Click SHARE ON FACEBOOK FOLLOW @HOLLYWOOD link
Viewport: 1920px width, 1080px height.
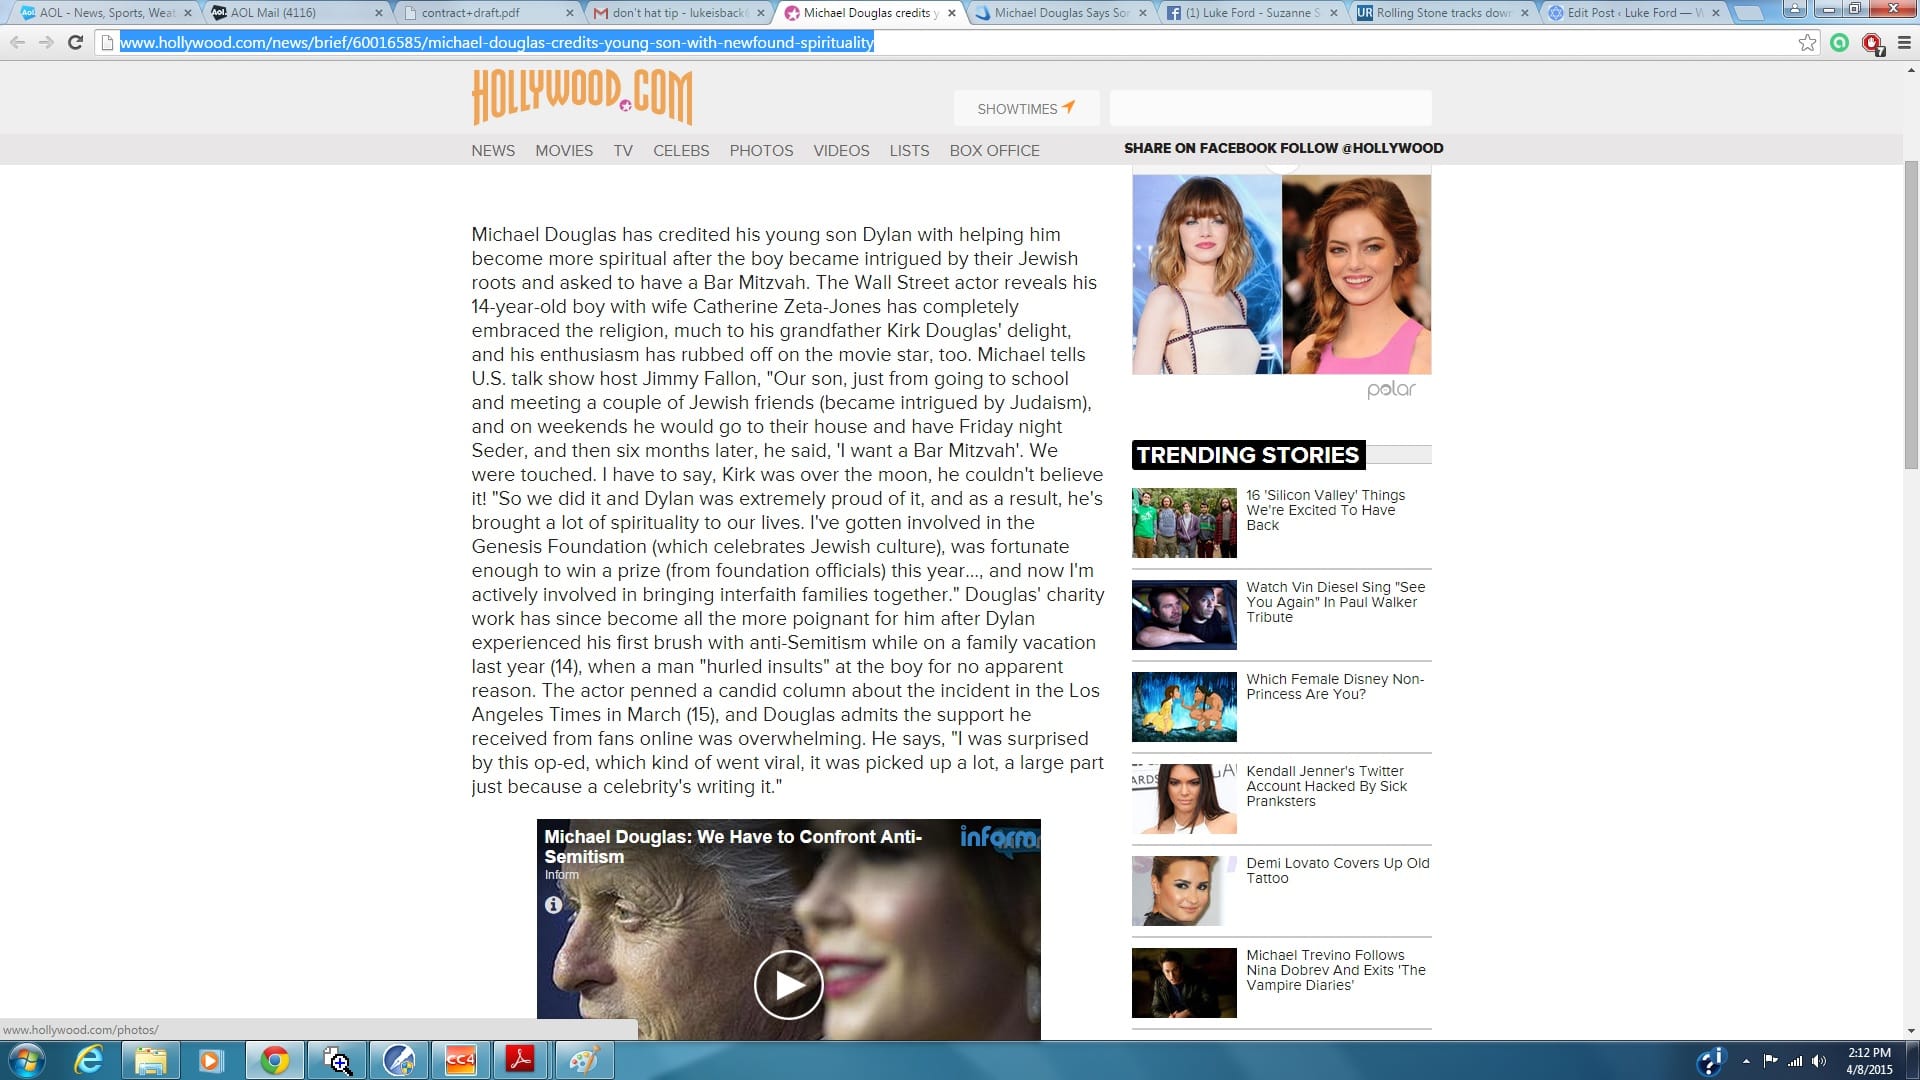point(1283,148)
